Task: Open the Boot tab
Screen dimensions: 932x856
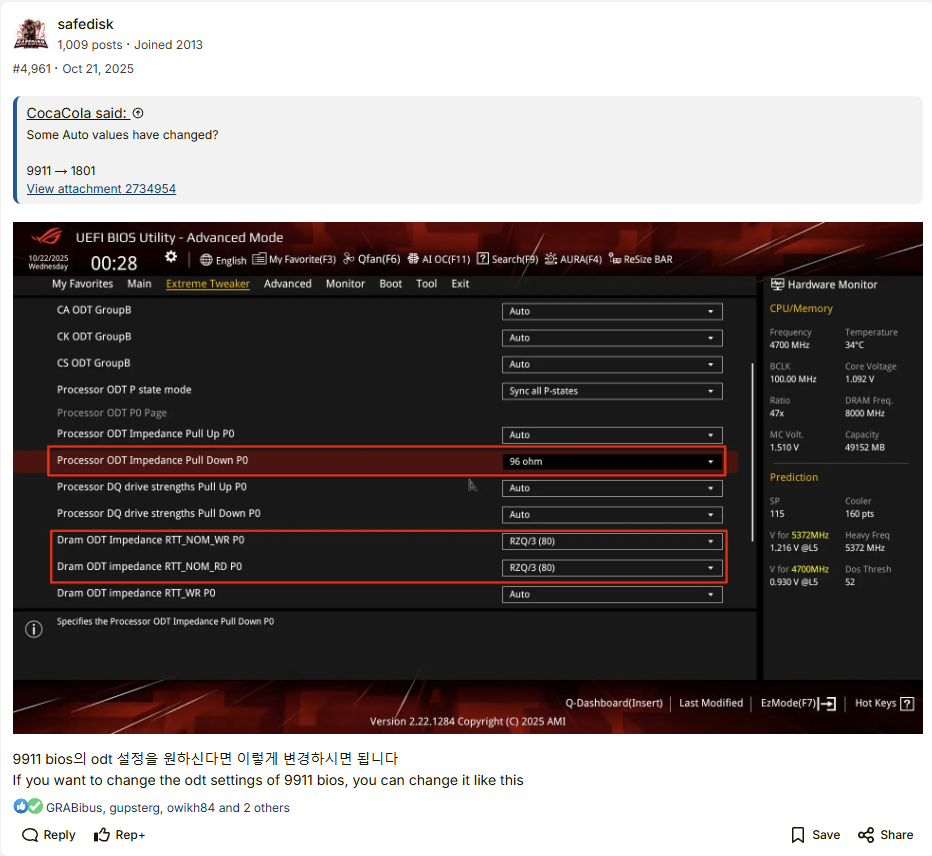Action: [391, 284]
